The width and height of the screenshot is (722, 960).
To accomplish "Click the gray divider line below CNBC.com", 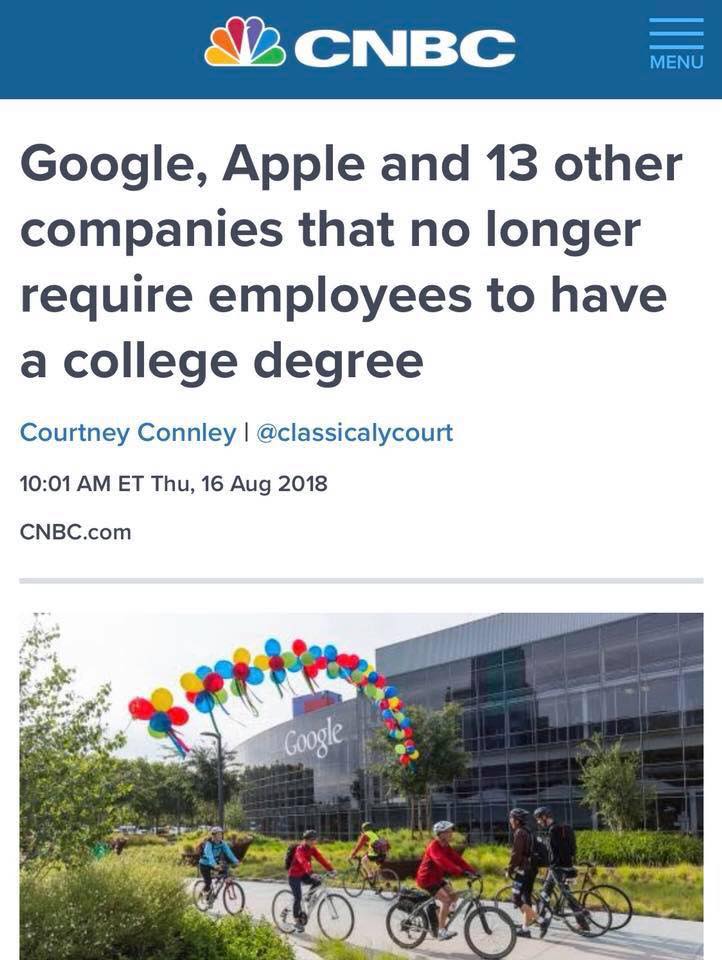I will 361,580.
